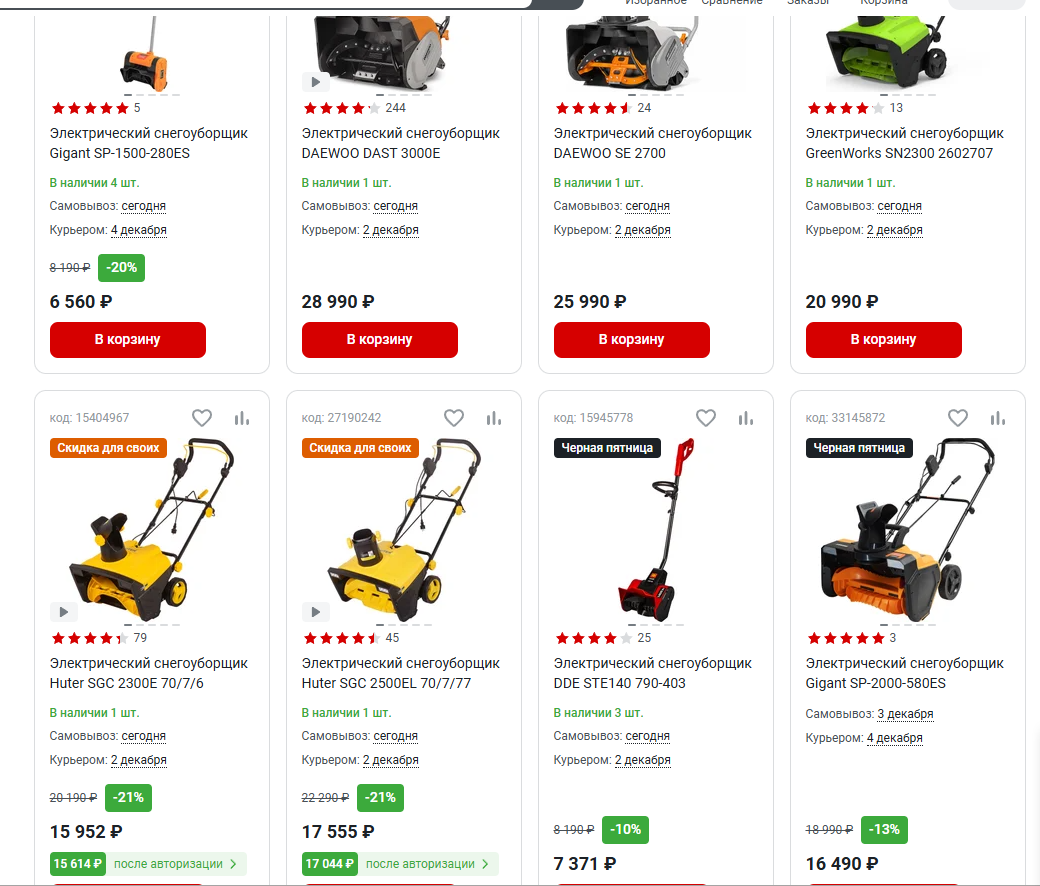Add GreenWorks SN2300 to cart
Screen dimensions: 1040x886
pyautogui.click(x=883, y=340)
